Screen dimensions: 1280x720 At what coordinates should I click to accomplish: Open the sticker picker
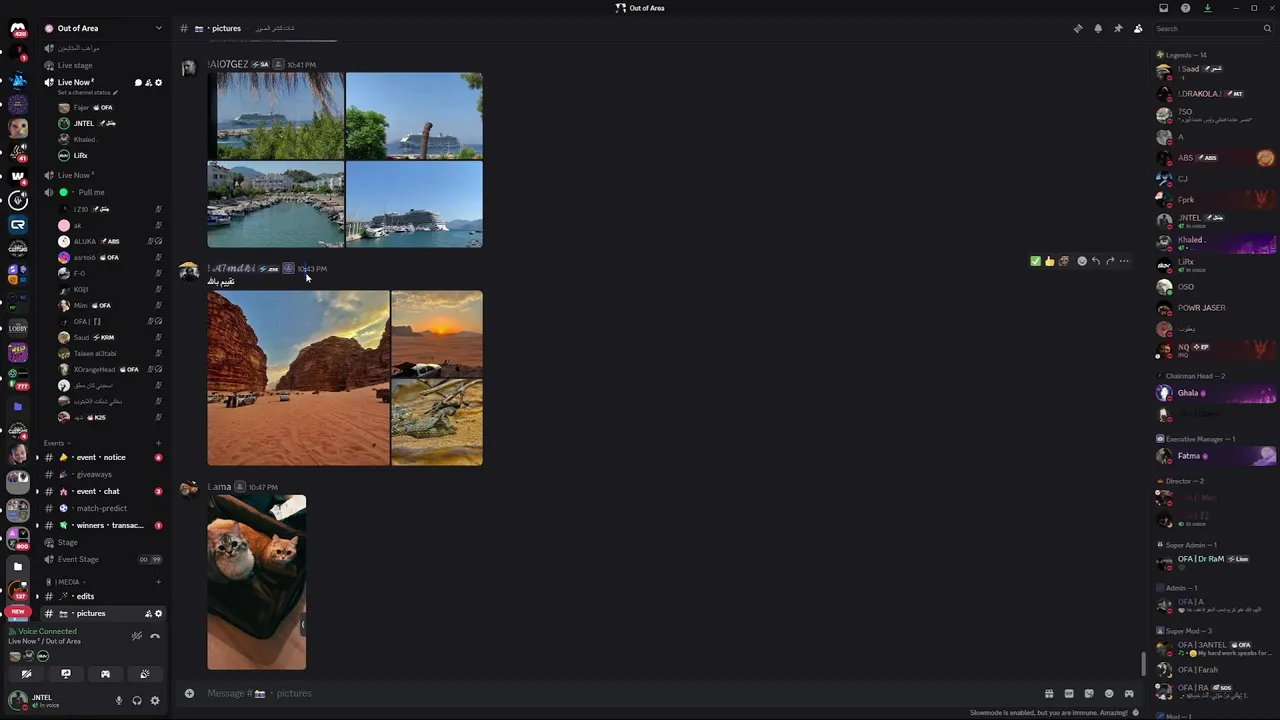[1089, 693]
